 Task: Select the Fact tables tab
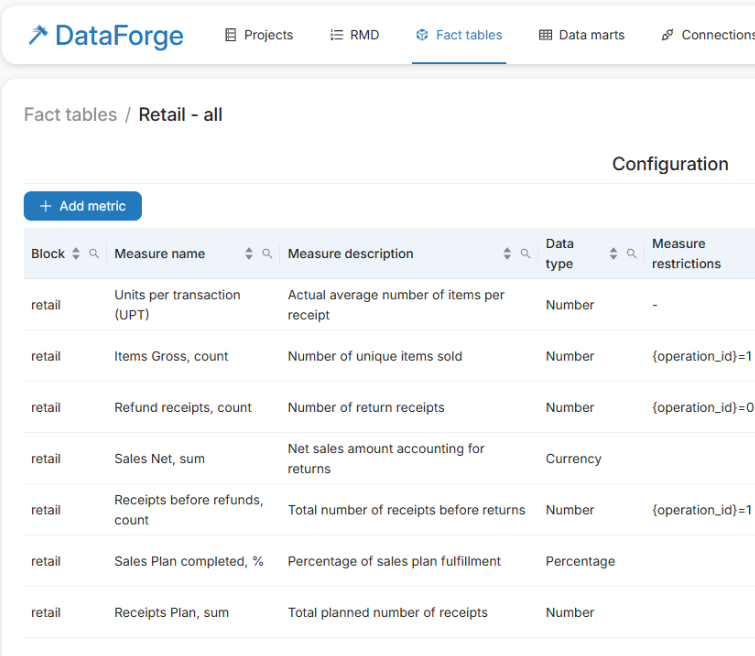coord(459,35)
